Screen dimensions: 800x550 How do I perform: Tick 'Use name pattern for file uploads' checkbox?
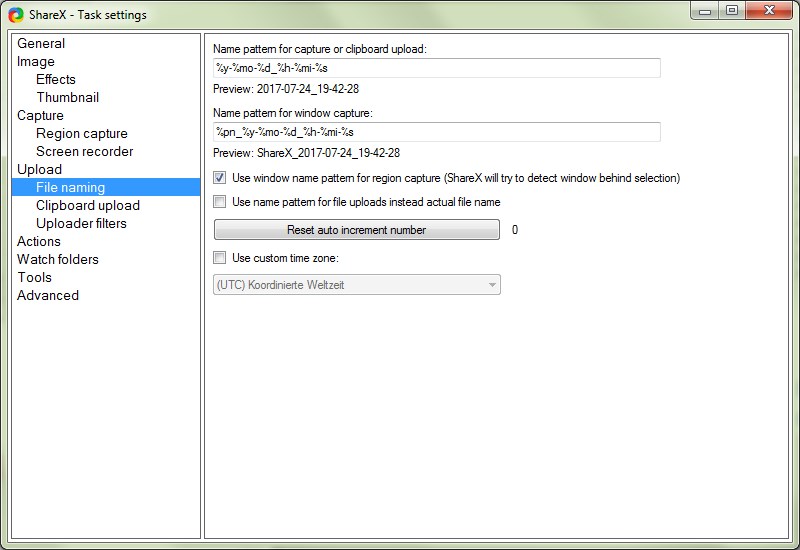coord(220,202)
